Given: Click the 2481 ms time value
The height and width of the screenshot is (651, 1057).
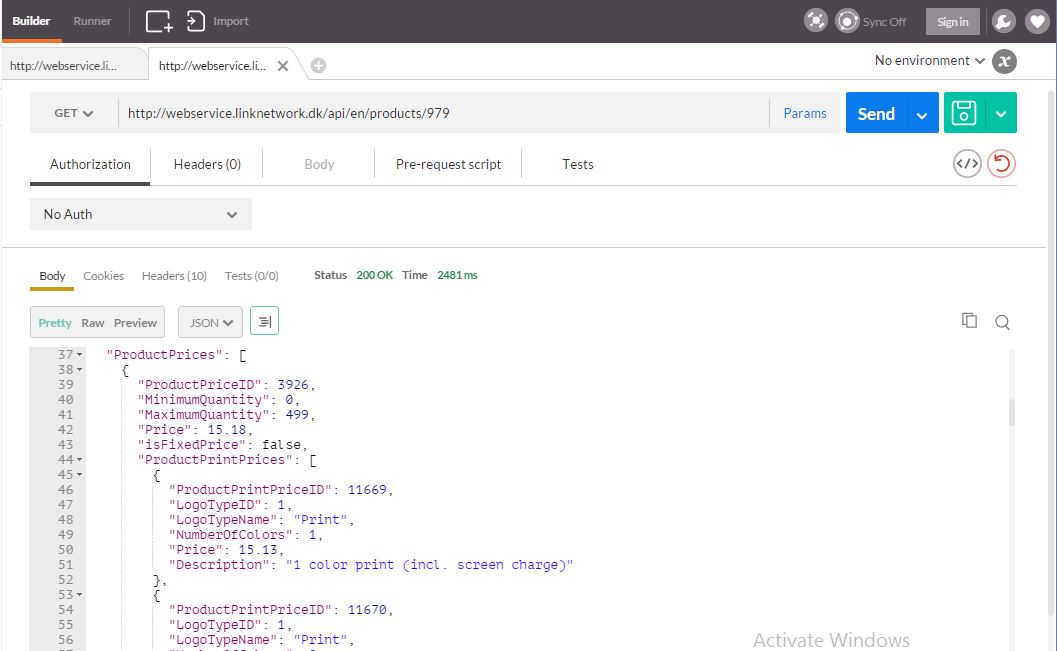Looking at the screenshot, I should coord(457,276).
